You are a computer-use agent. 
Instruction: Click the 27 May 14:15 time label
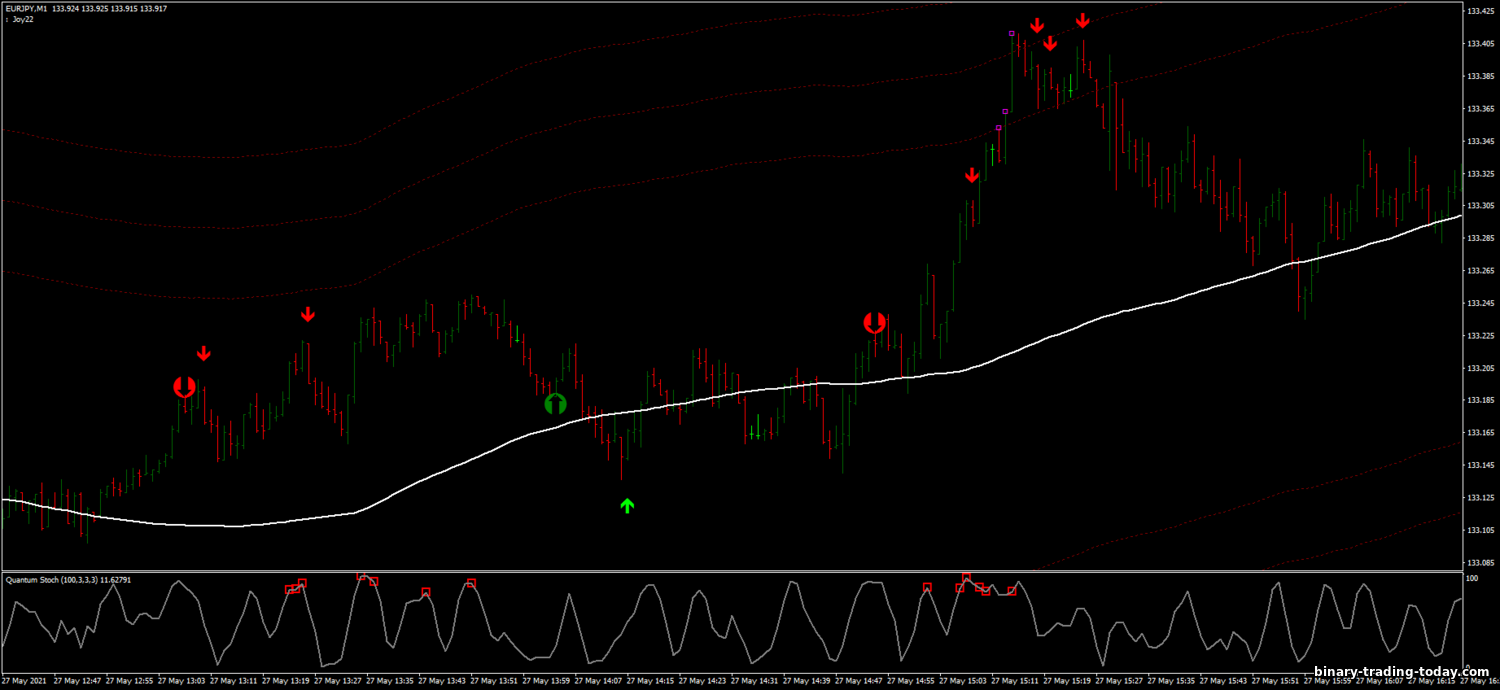tap(650, 681)
